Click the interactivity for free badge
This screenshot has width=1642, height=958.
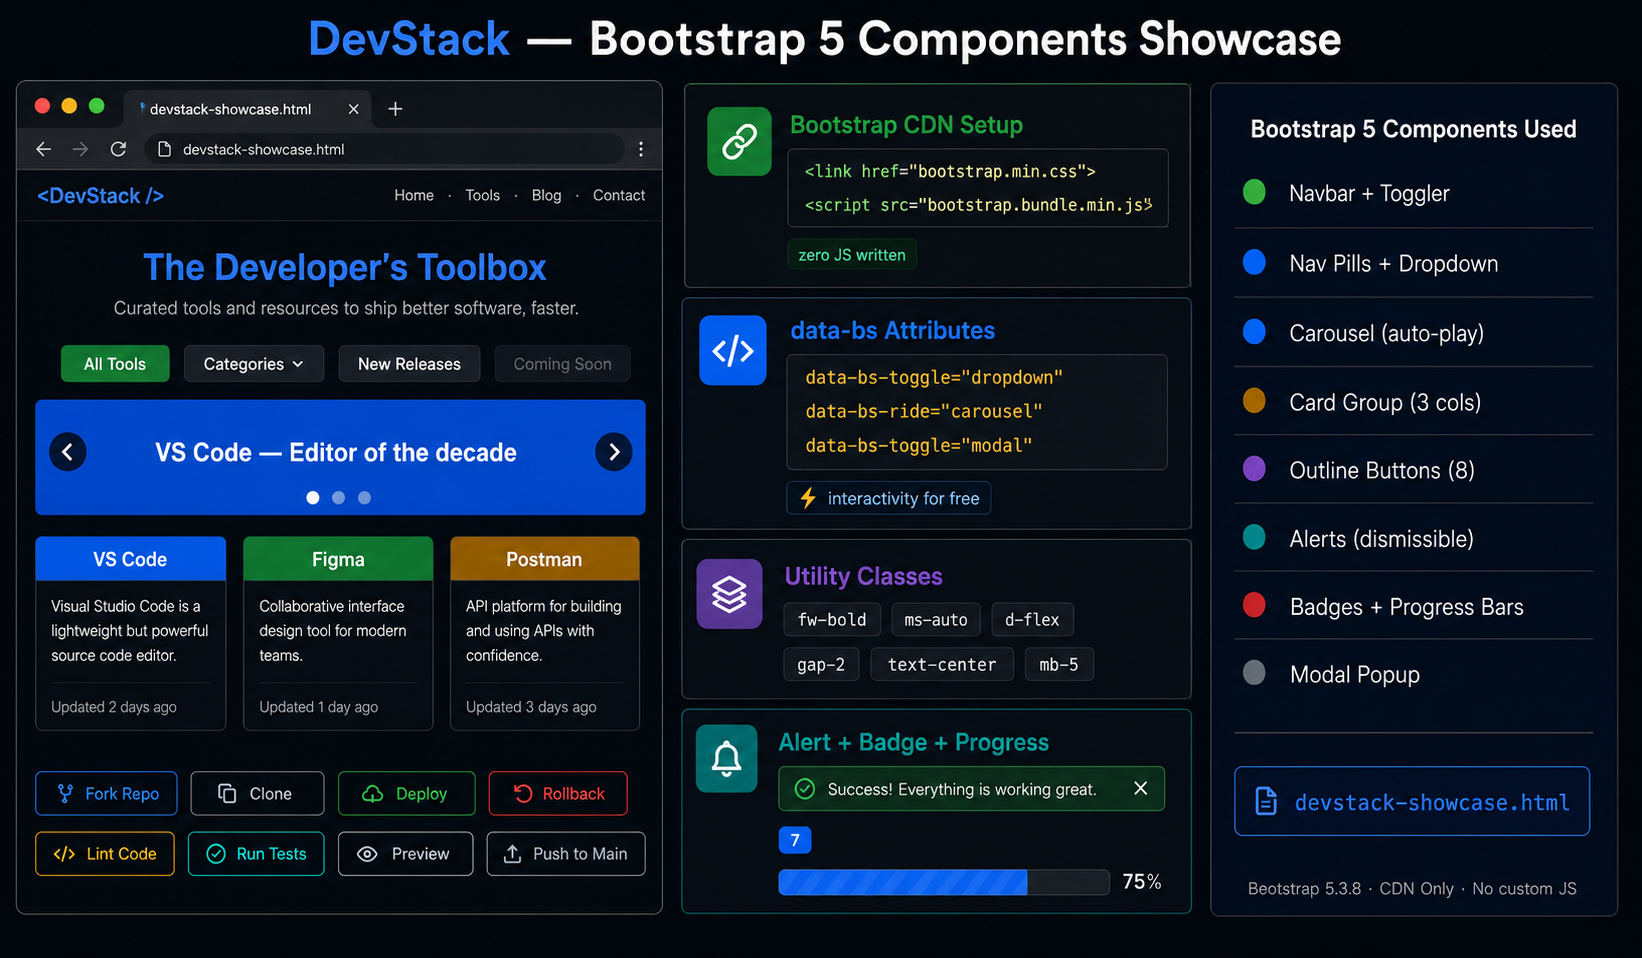[x=889, y=498]
